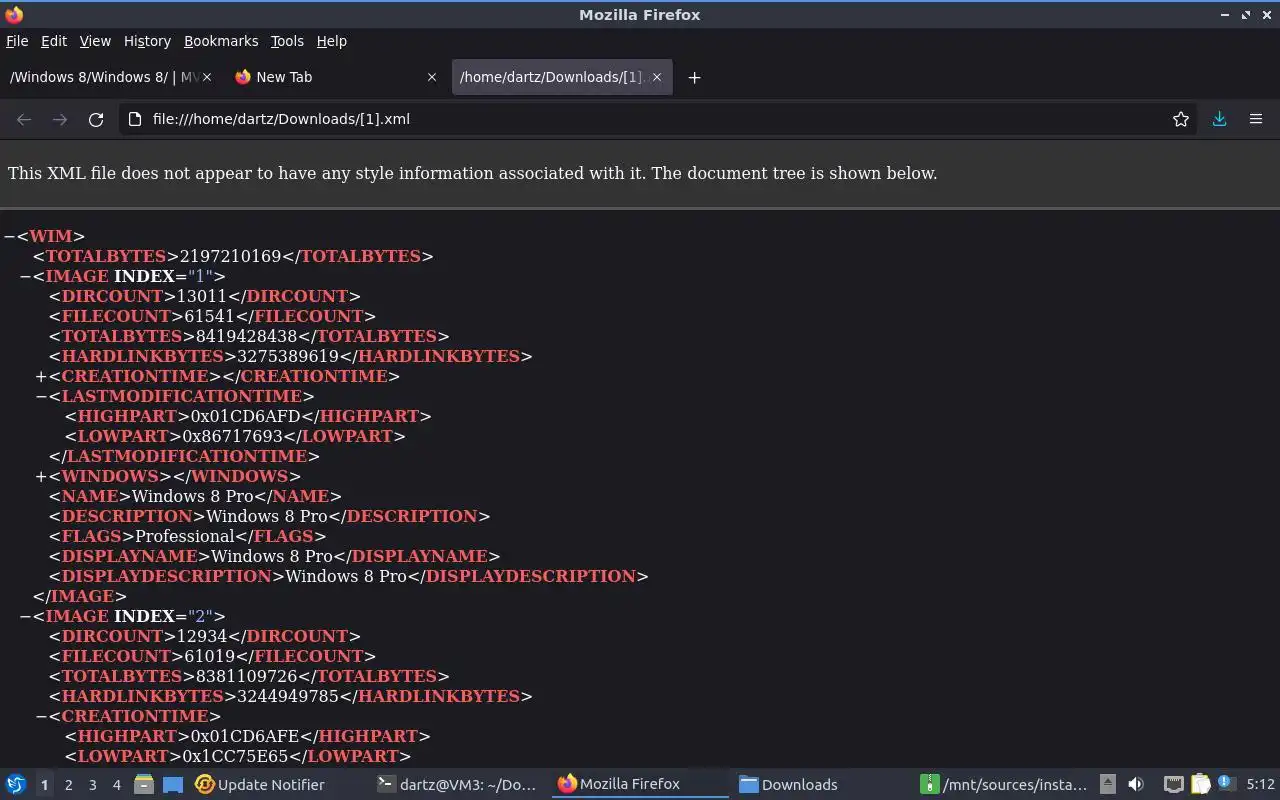Click FILECOUNT value 61541
Screen dimensions: 1280x800
(210, 316)
